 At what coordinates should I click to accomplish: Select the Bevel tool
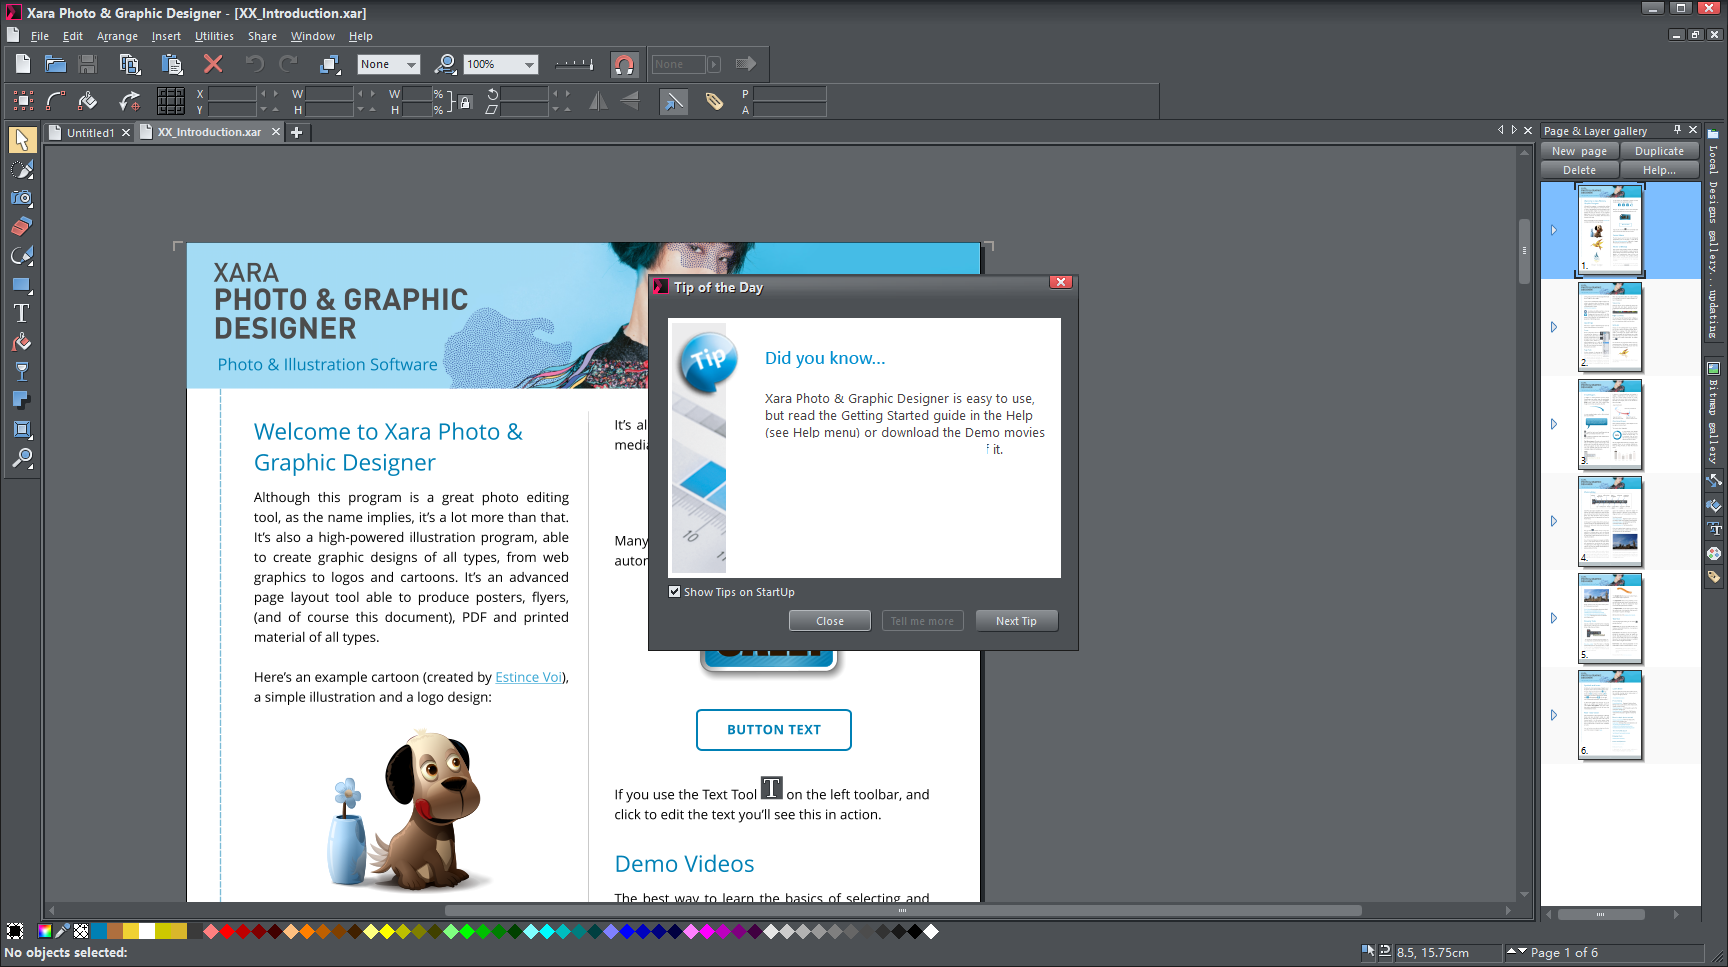(22, 430)
